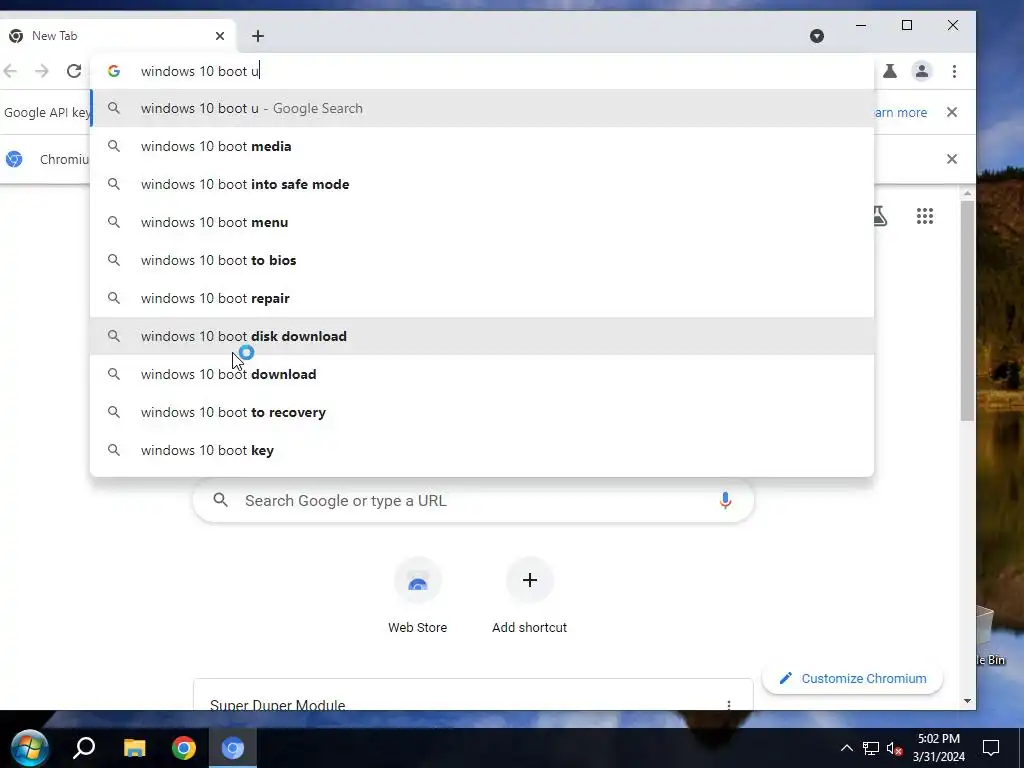
Task: Click the scrollbar down arrow
Action: tap(967, 701)
